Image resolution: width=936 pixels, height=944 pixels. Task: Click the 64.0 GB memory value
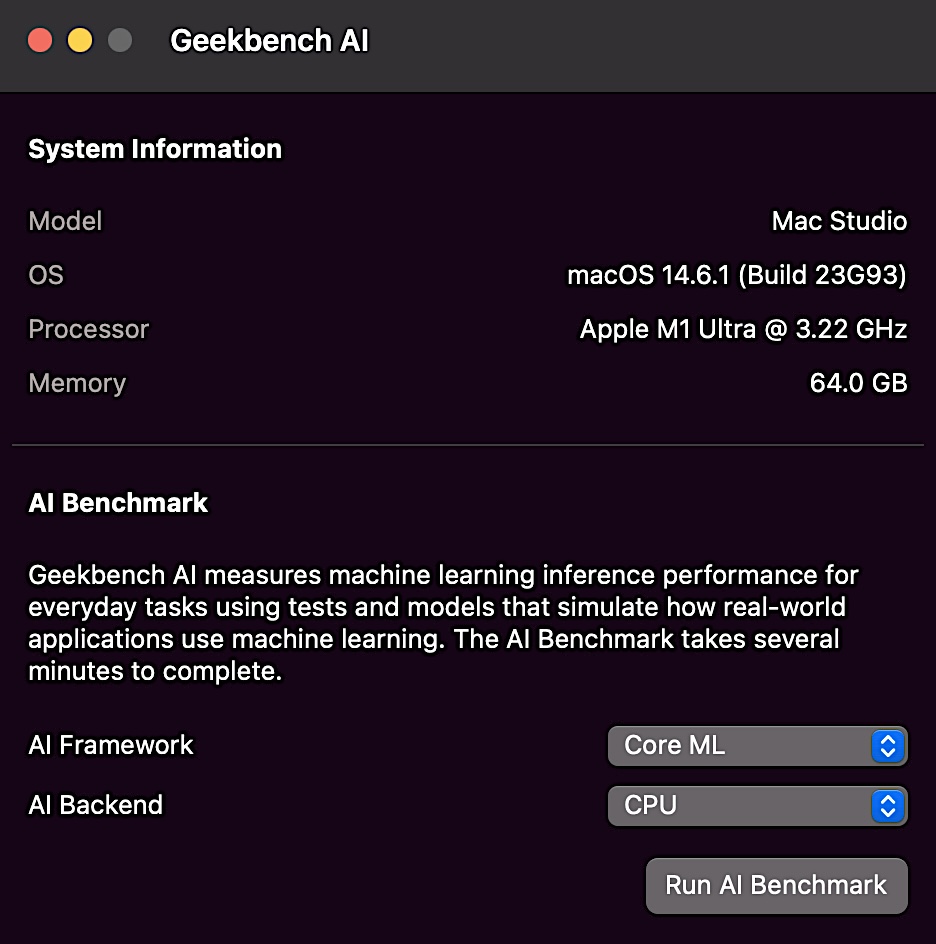(x=858, y=383)
